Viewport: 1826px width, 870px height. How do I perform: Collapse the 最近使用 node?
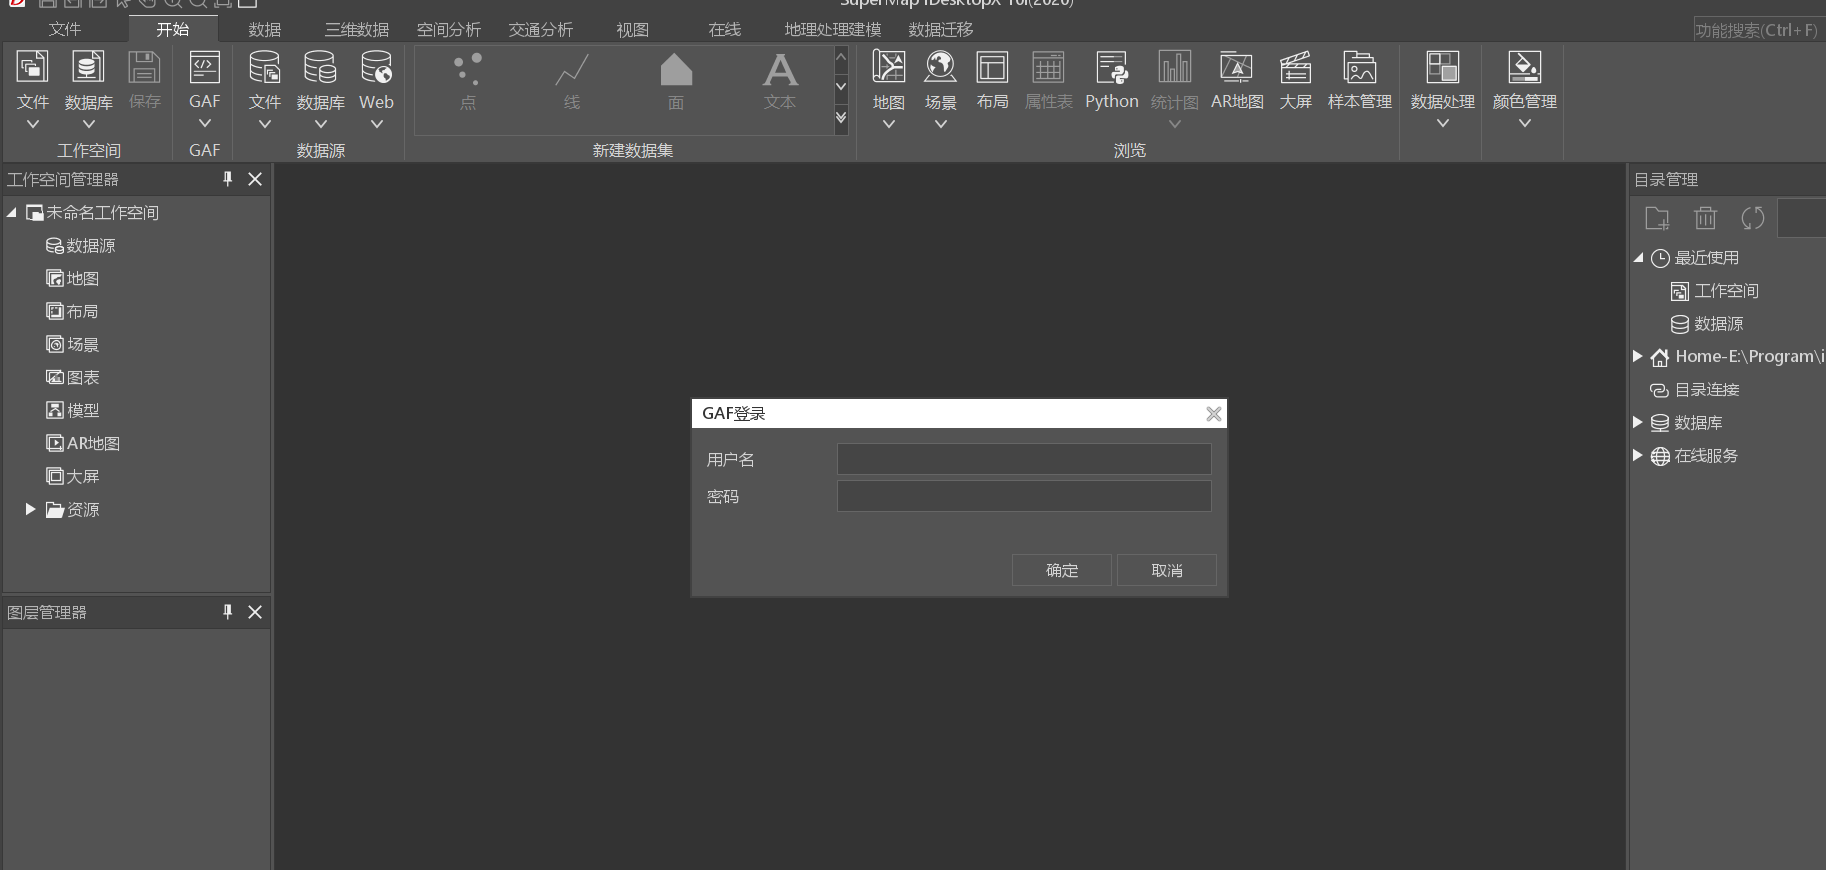(x=1638, y=258)
